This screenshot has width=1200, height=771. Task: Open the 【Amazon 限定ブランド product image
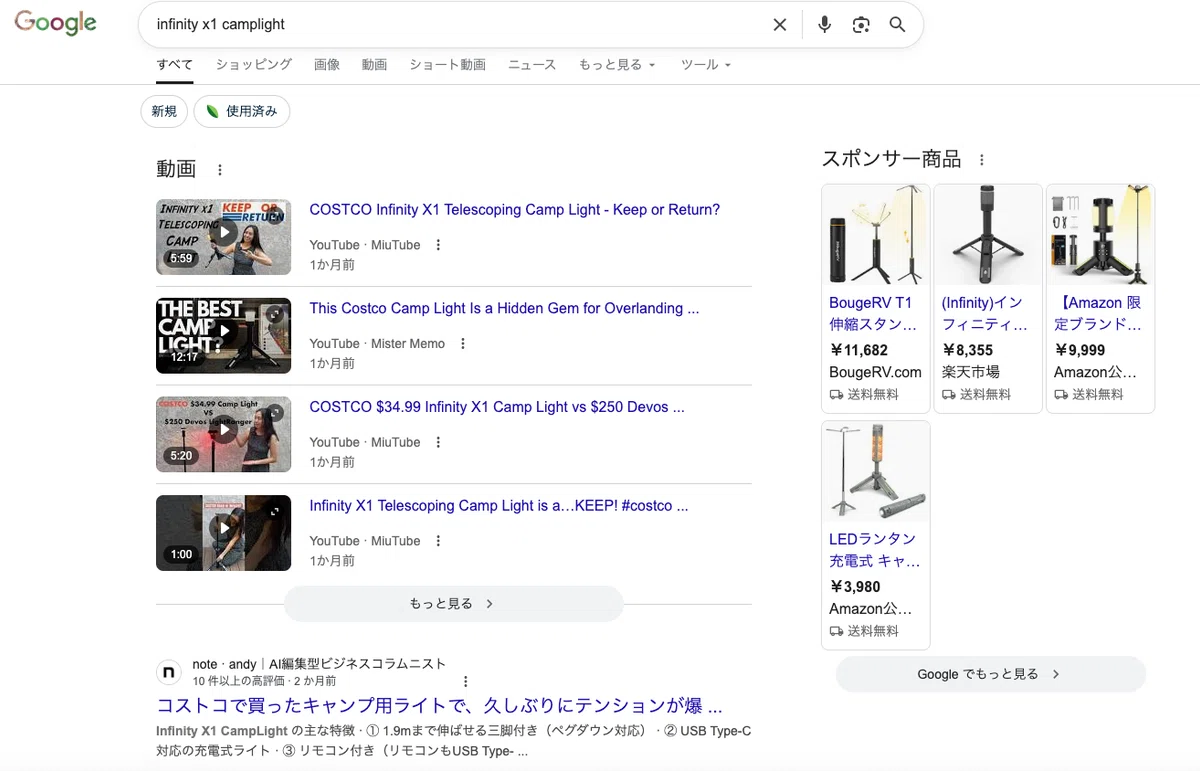tap(1100, 235)
